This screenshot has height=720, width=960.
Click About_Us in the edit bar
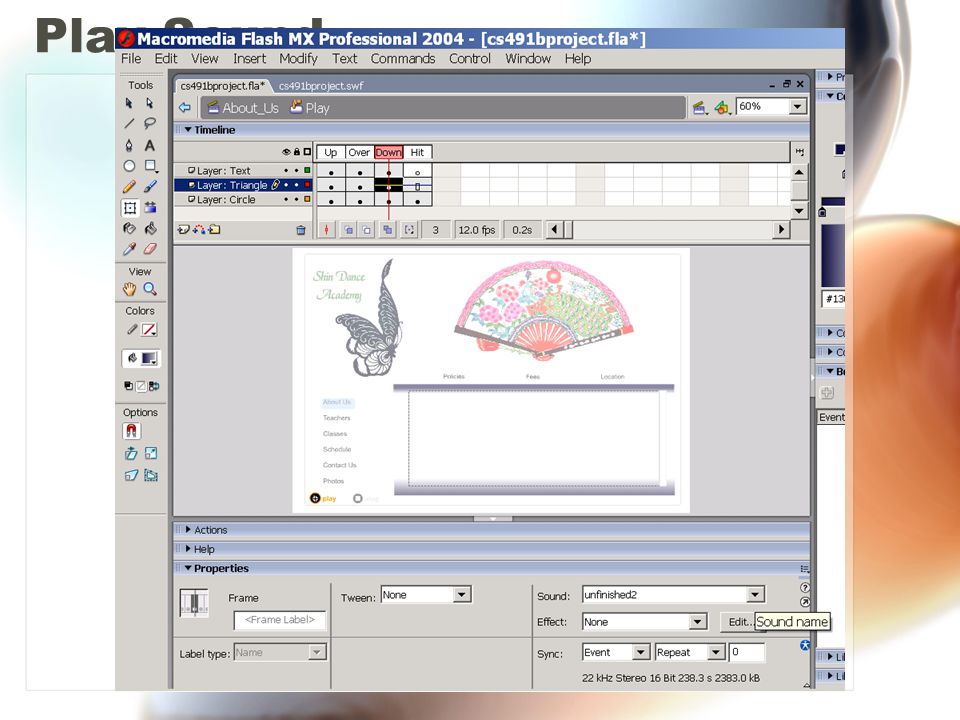(x=243, y=108)
